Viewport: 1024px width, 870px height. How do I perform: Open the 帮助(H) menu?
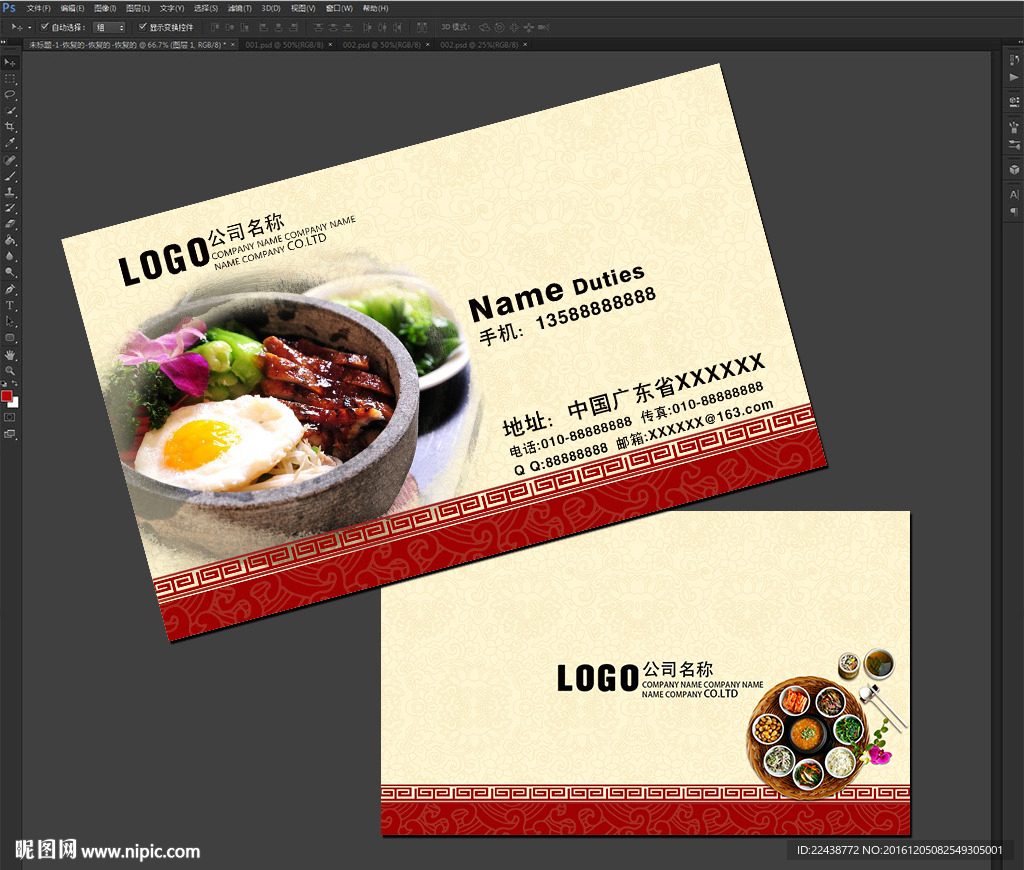click(376, 8)
